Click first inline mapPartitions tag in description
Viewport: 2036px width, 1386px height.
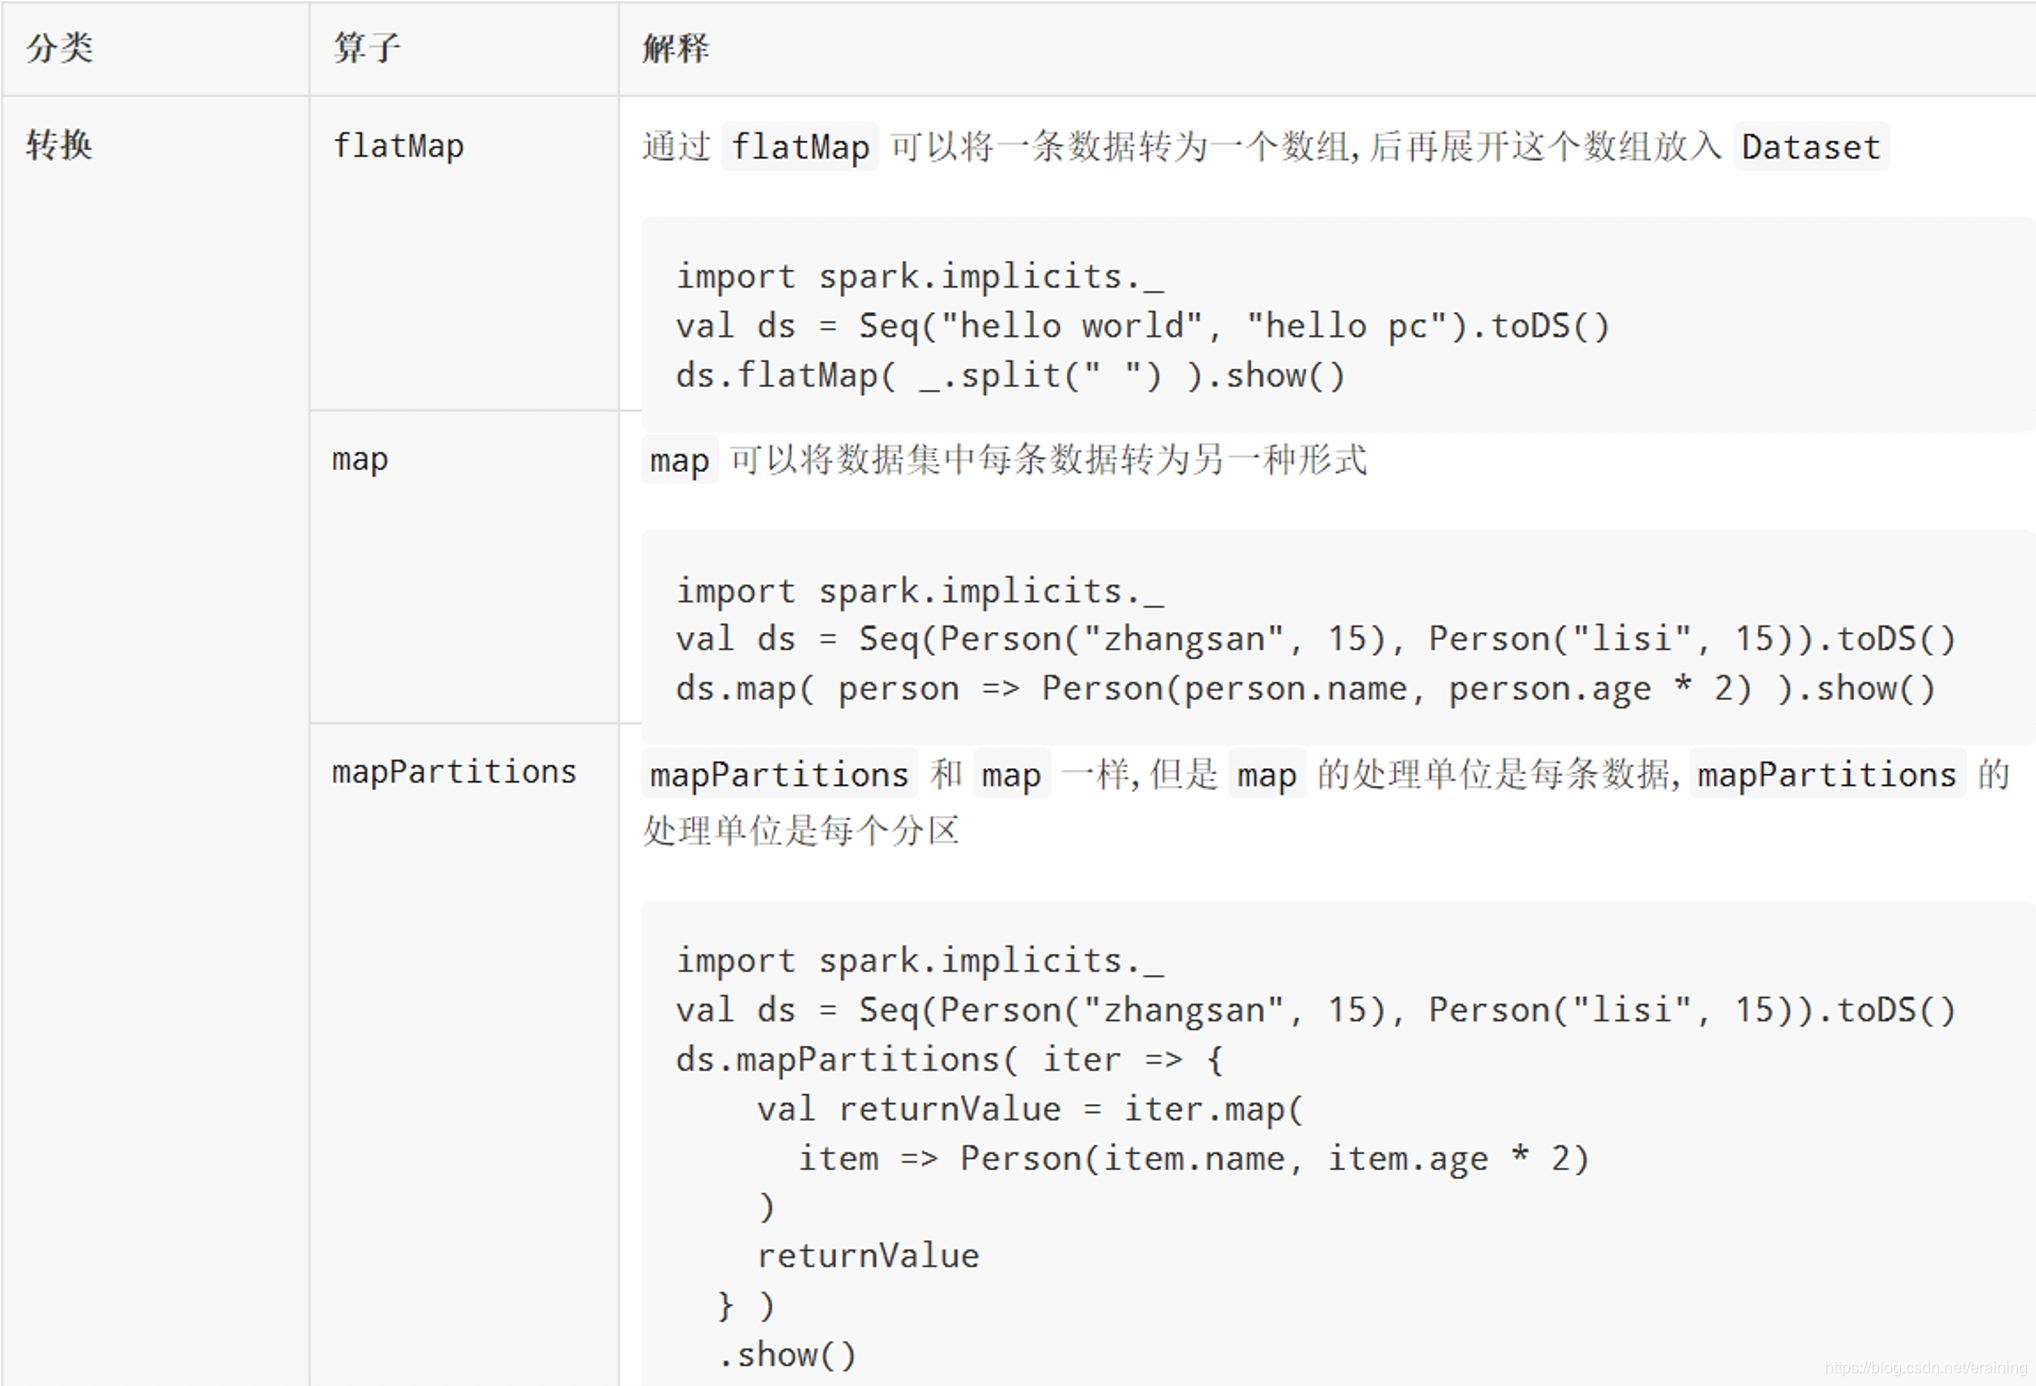(778, 775)
